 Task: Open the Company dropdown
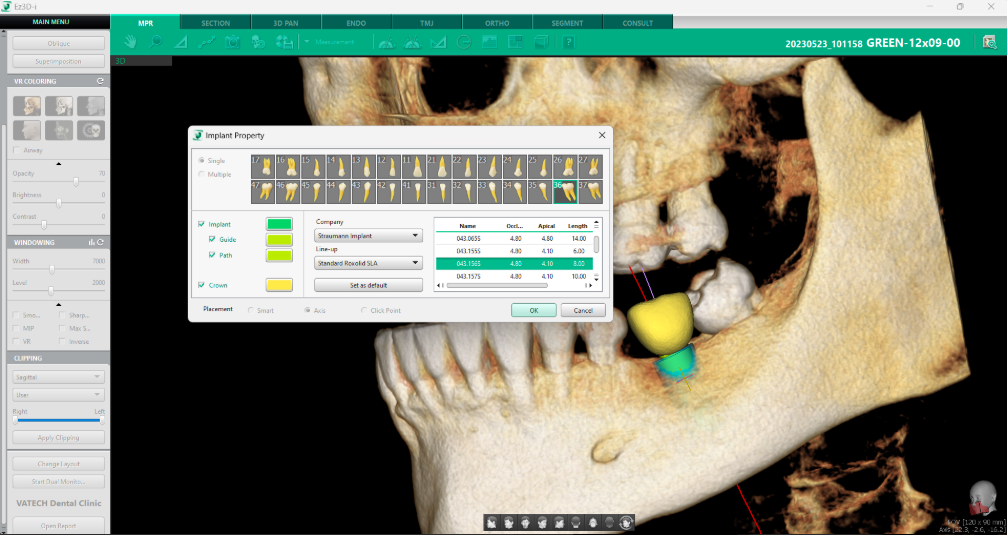tap(368, 237)
